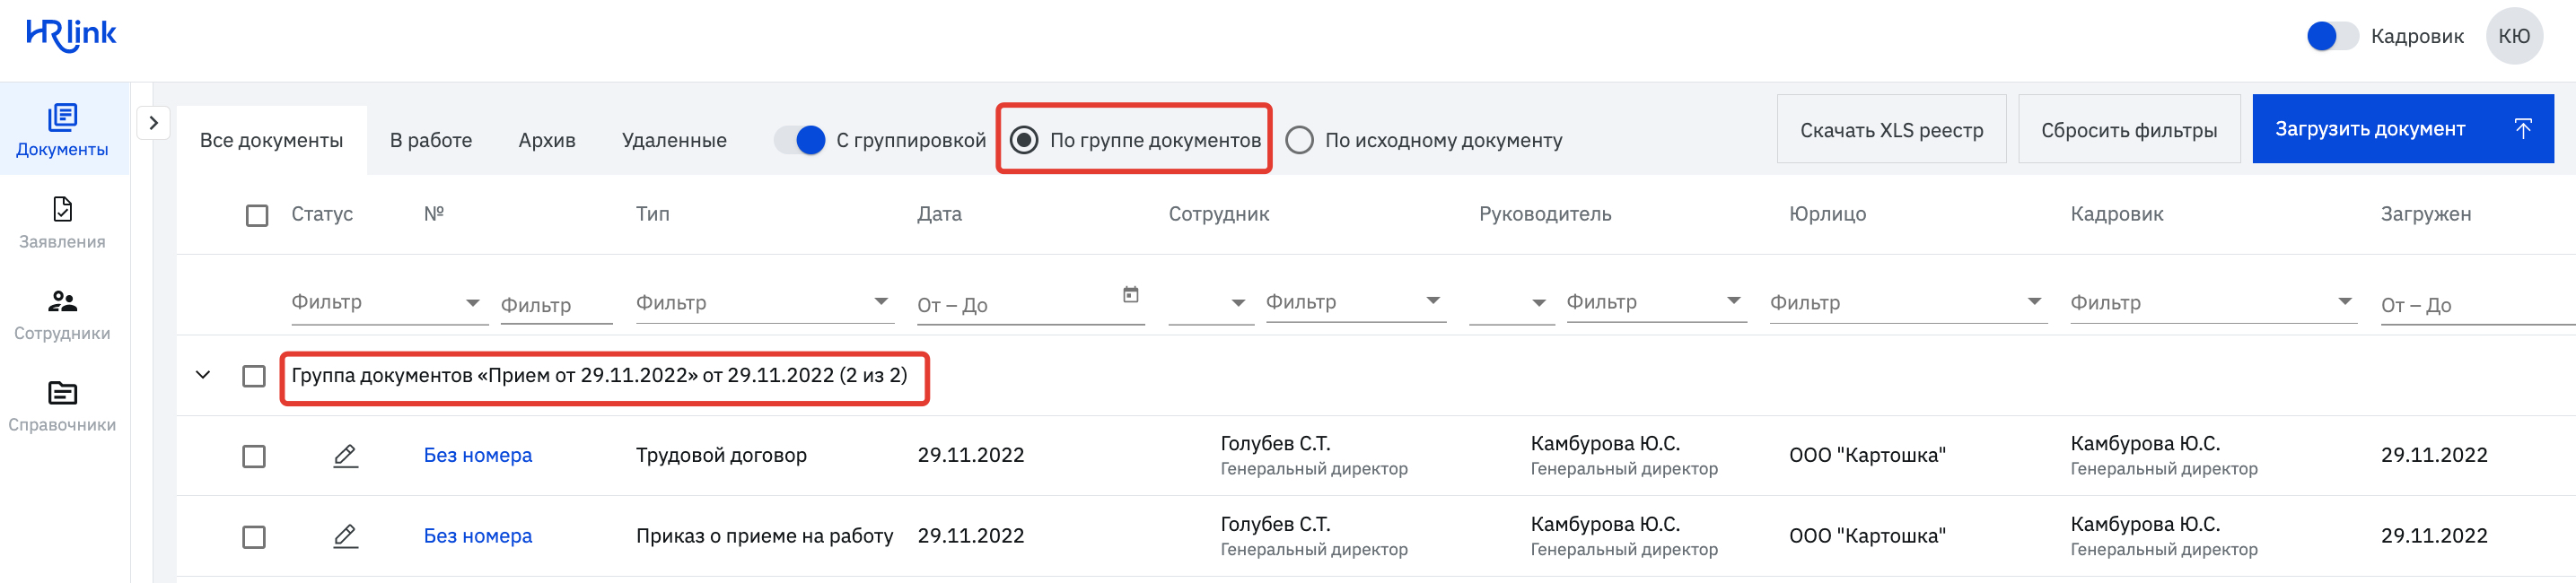Click the Загружен От – До range field
Image resolution: width=2576 pixels, height=583 pixels.
point(2476,305)
